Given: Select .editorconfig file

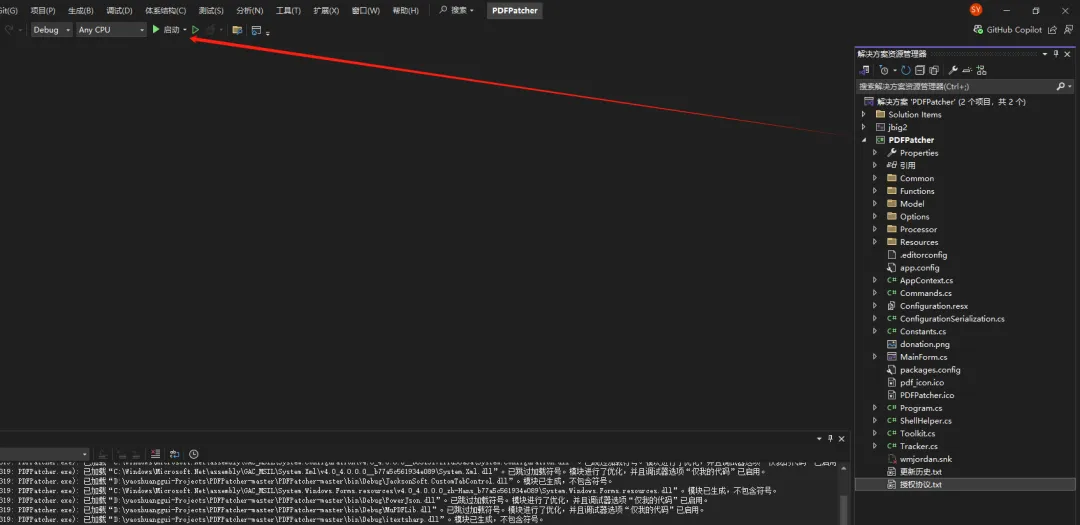Looking at the screenshot, I should coord(923,255).
